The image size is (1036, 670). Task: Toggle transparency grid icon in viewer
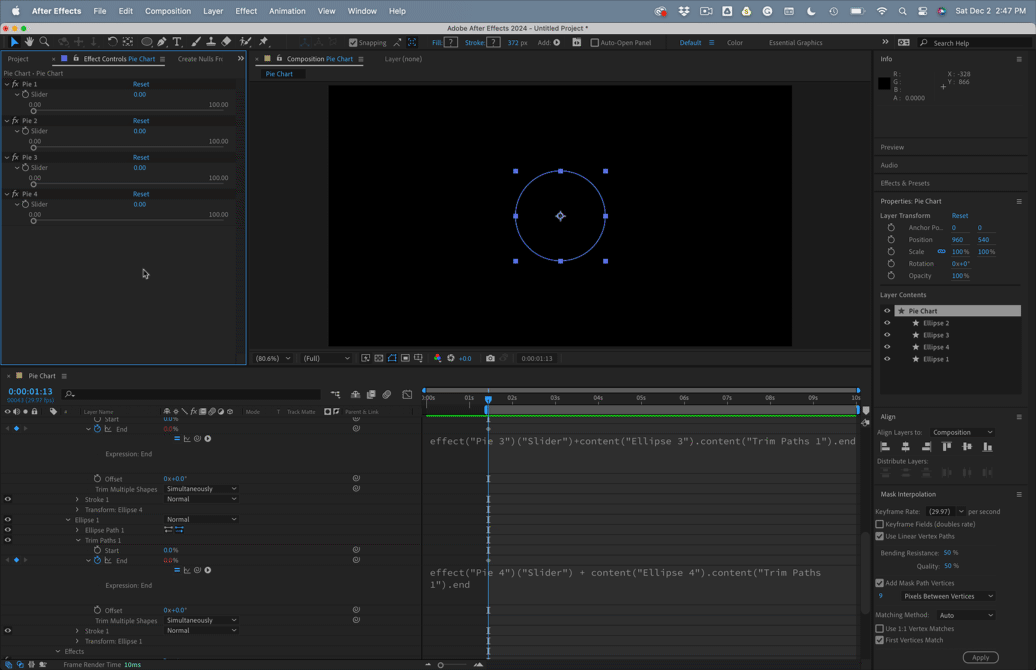[x=379, y=358]
